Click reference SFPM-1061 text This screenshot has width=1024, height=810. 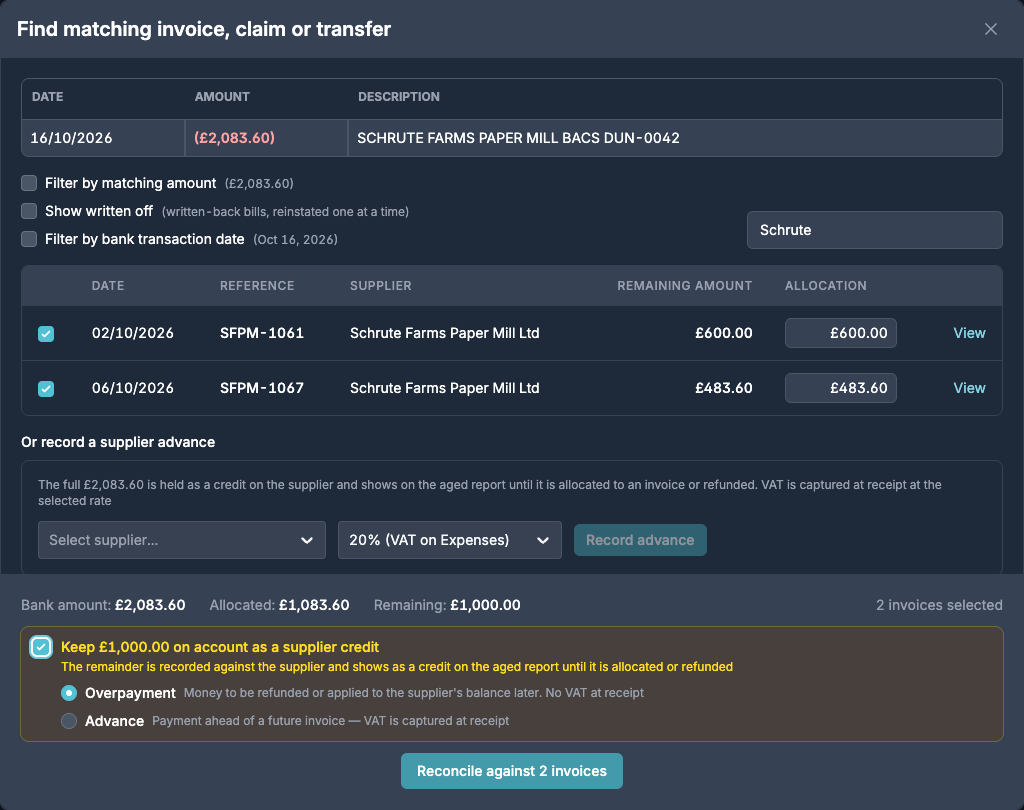click(262, 333)
